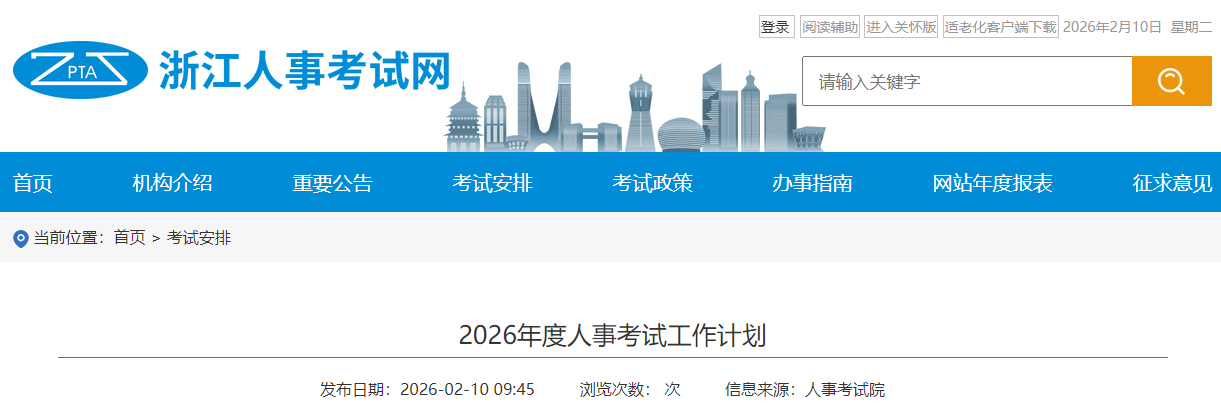Switch to 进入关怀版 care mode

point(901,27)
